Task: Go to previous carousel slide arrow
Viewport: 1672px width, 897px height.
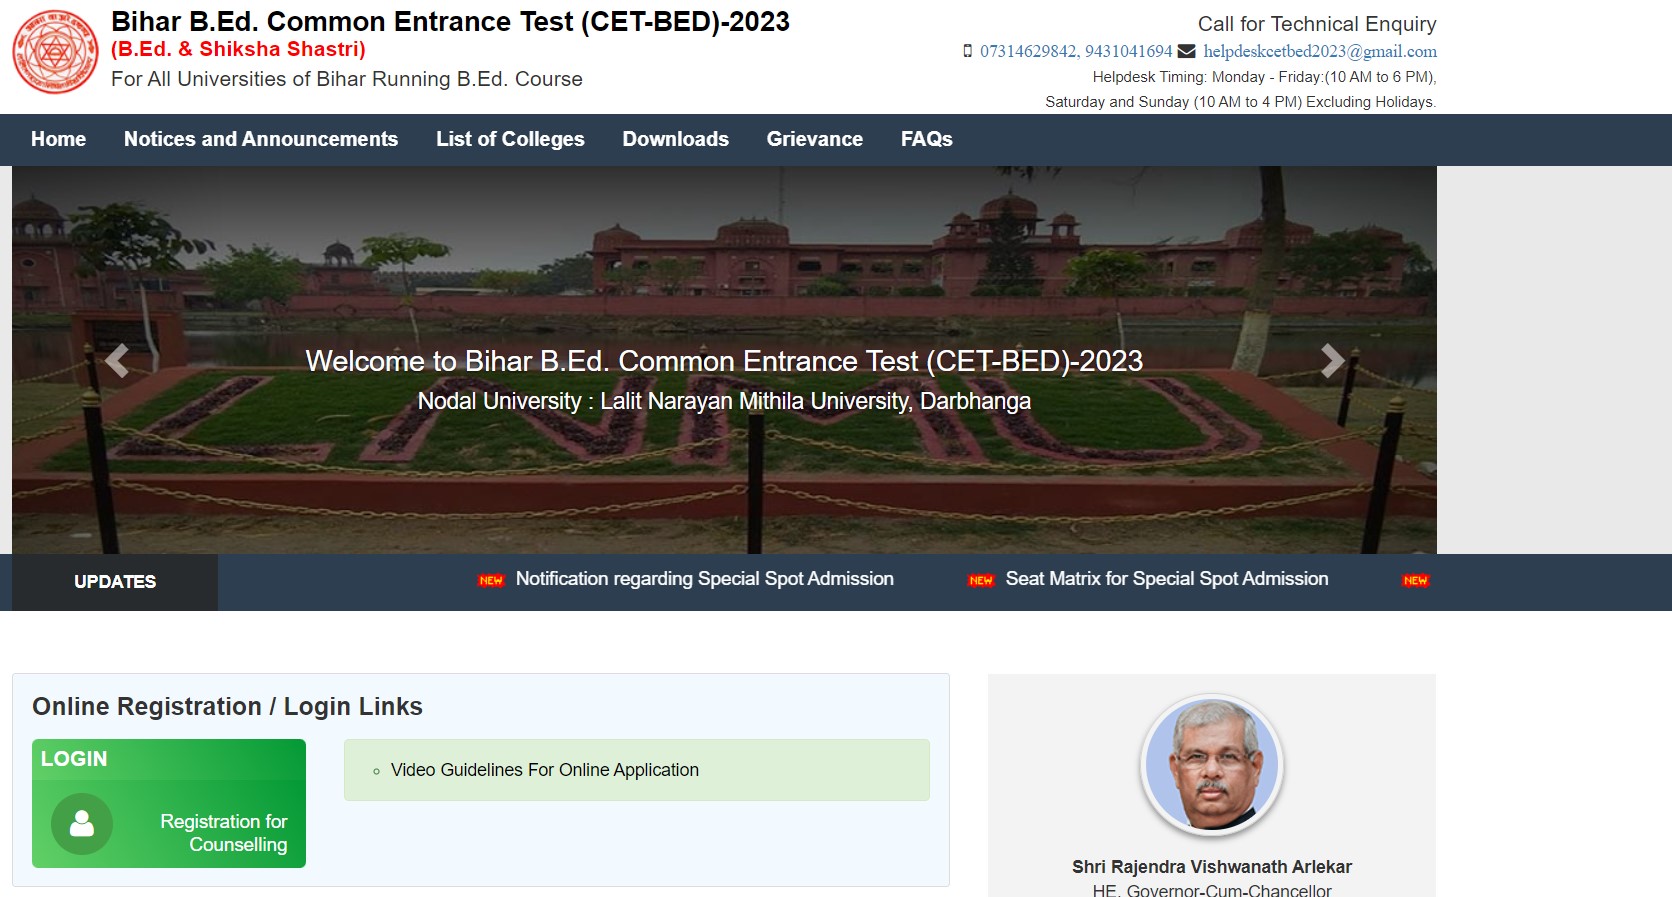Action: tap(117, 360)
